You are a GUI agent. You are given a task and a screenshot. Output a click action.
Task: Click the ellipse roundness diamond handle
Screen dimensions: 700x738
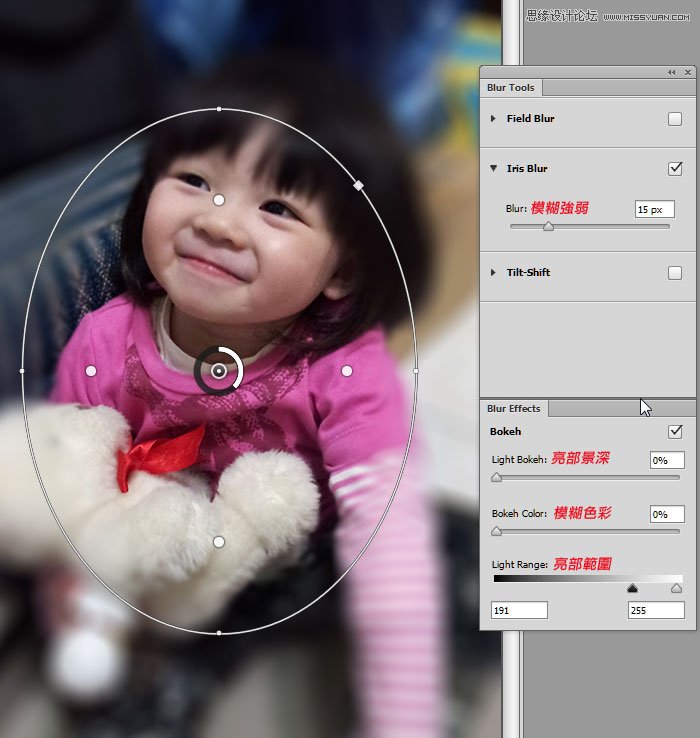359,185
